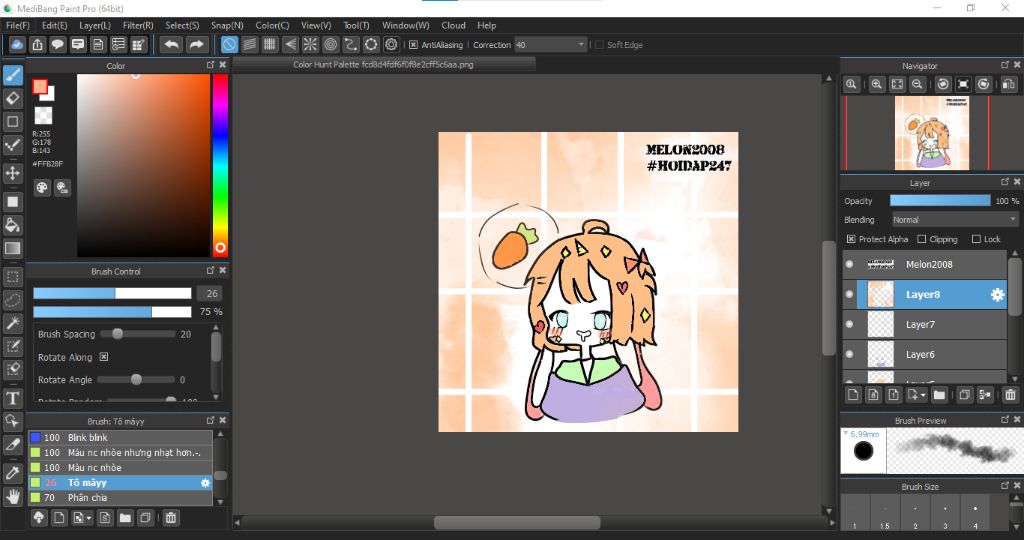The height and width of the screenshot is (540, 1024).
Task: Open the Blending mode dropdown
Action: coord(954,220)
